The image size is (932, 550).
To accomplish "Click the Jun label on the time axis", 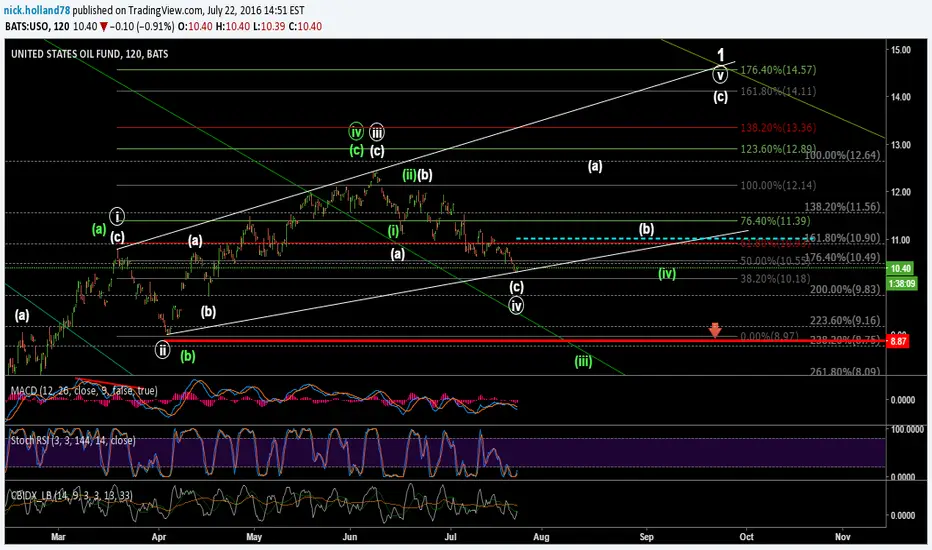I will click(350, 537).
